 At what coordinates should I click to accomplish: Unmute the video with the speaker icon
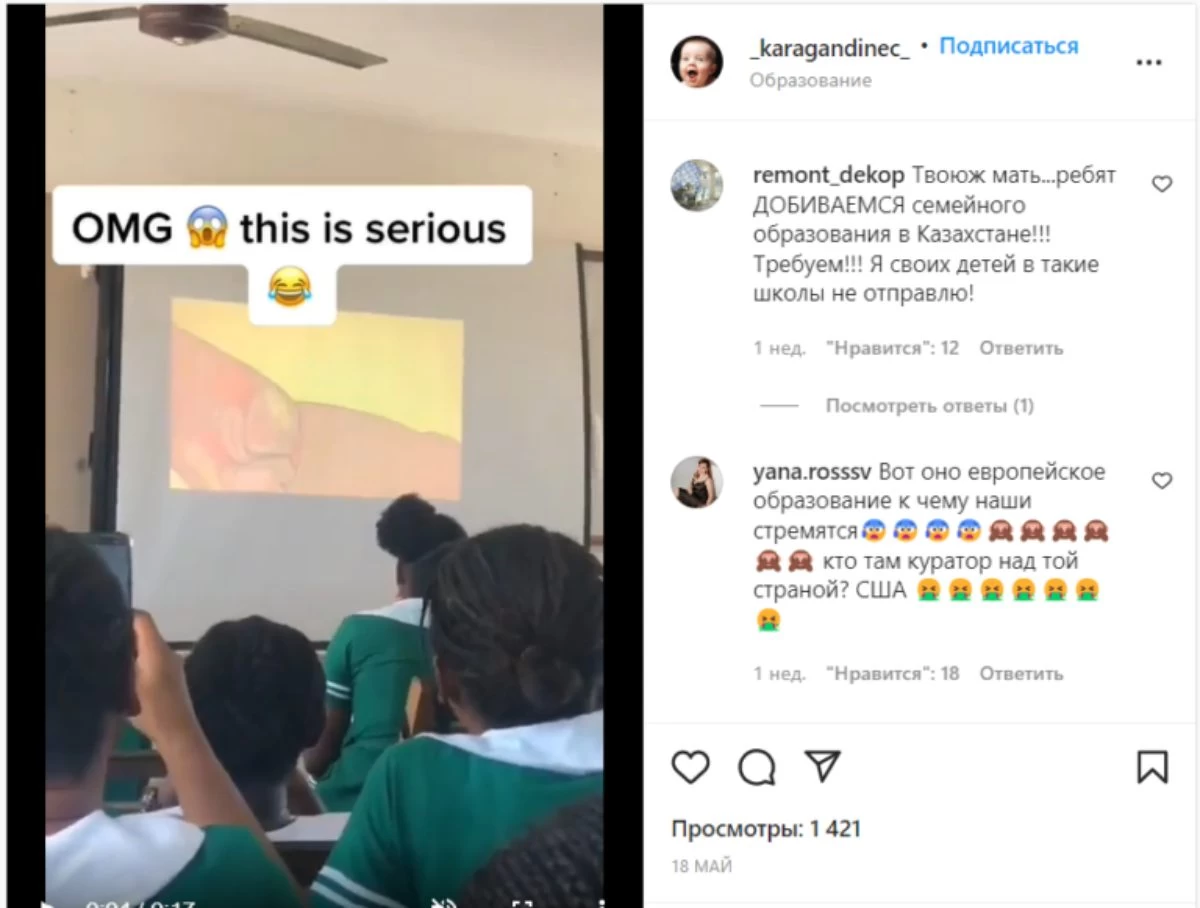click(443, 903)
